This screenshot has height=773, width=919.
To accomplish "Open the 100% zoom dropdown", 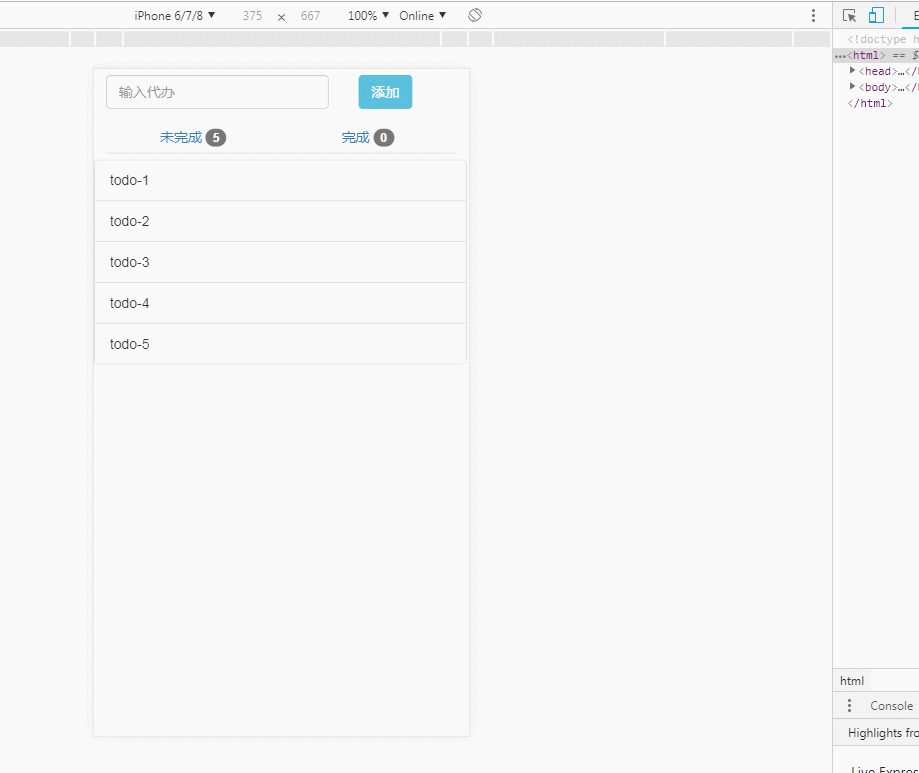I will click(x=368, y=16).
